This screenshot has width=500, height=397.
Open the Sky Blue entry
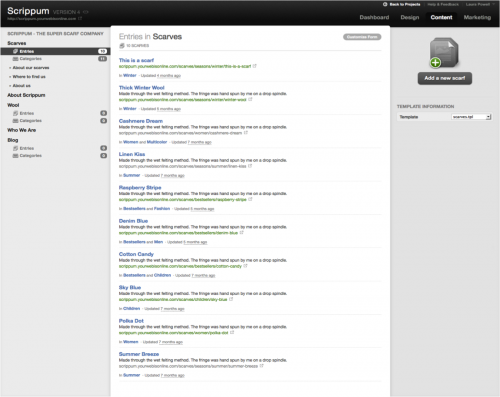coord(130,288)
